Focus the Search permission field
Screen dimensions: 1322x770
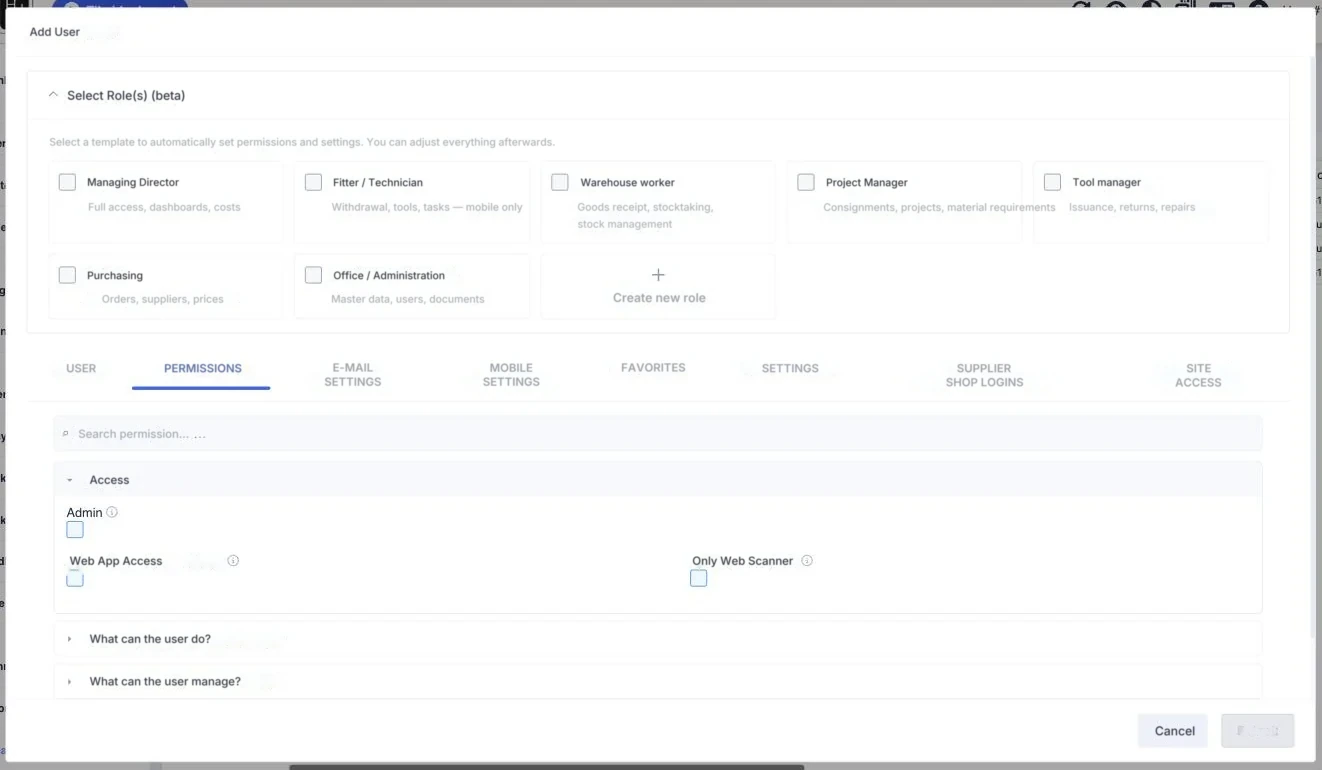[x=658, y=434]
